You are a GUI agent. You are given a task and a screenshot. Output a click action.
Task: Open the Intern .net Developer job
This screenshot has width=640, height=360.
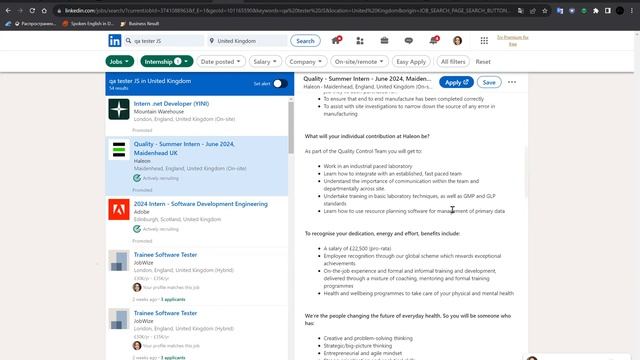pyautogui.click(x=171, y=104)
